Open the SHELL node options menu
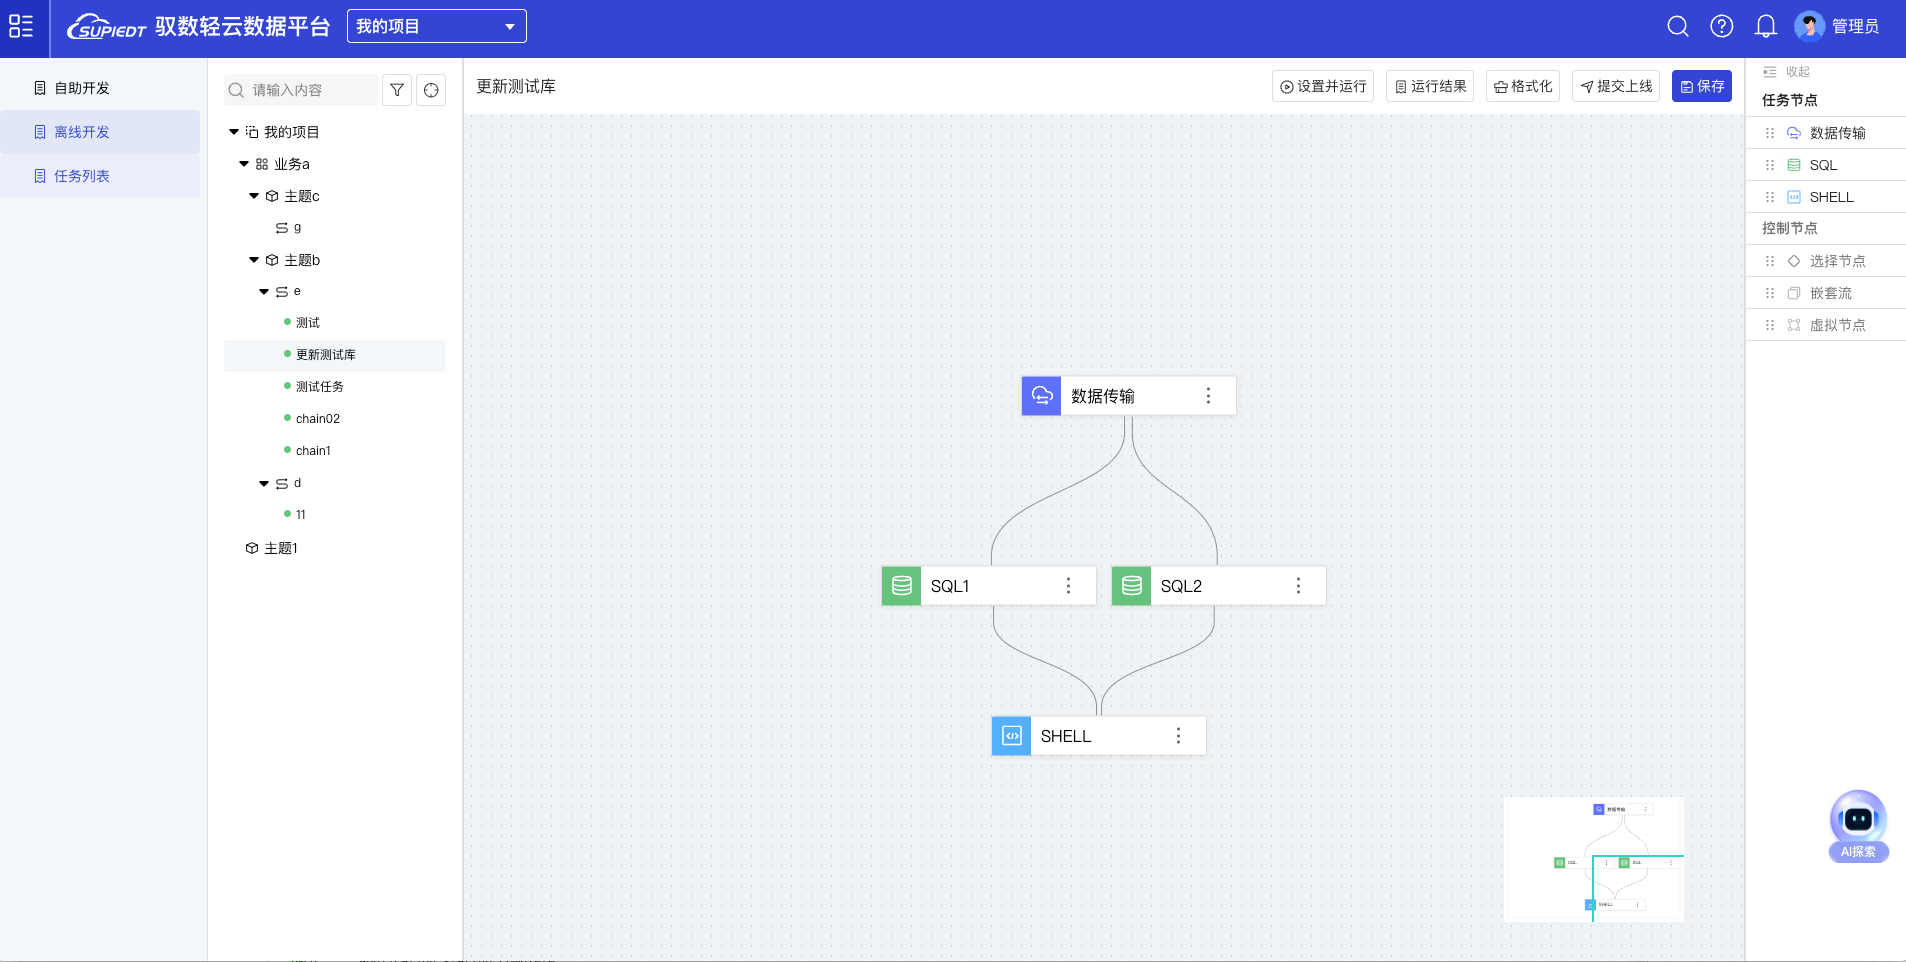The width and height of the screenshot is (1906, 962). click(x=1178, y=736)
